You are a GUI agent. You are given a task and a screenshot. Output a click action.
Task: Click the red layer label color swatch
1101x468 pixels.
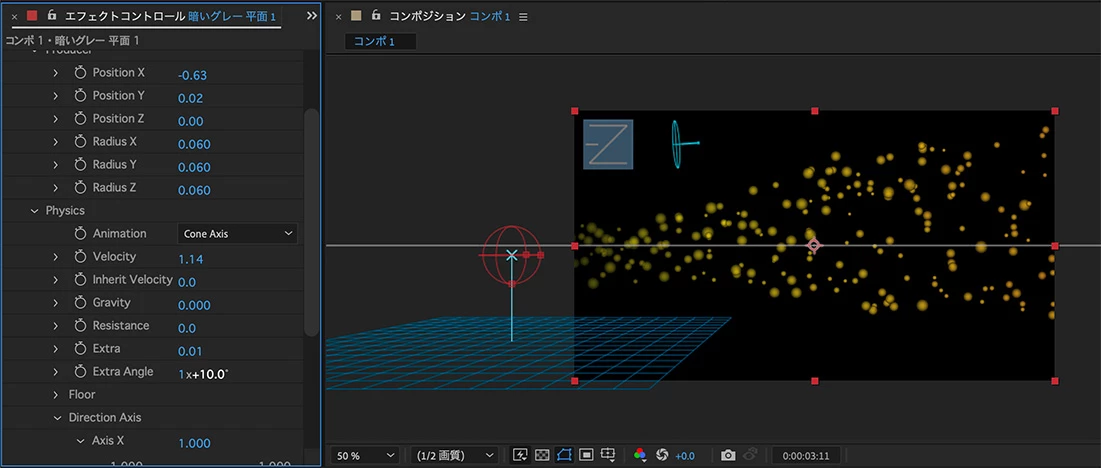coord(32,15)
